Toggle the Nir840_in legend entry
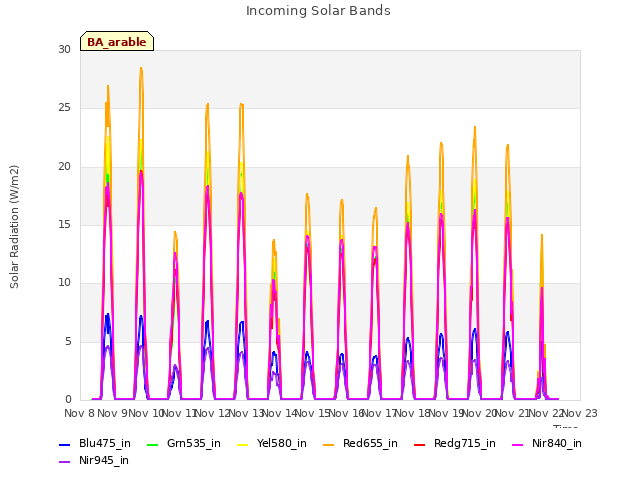This screenshot has height=480, width=640. 547,443
